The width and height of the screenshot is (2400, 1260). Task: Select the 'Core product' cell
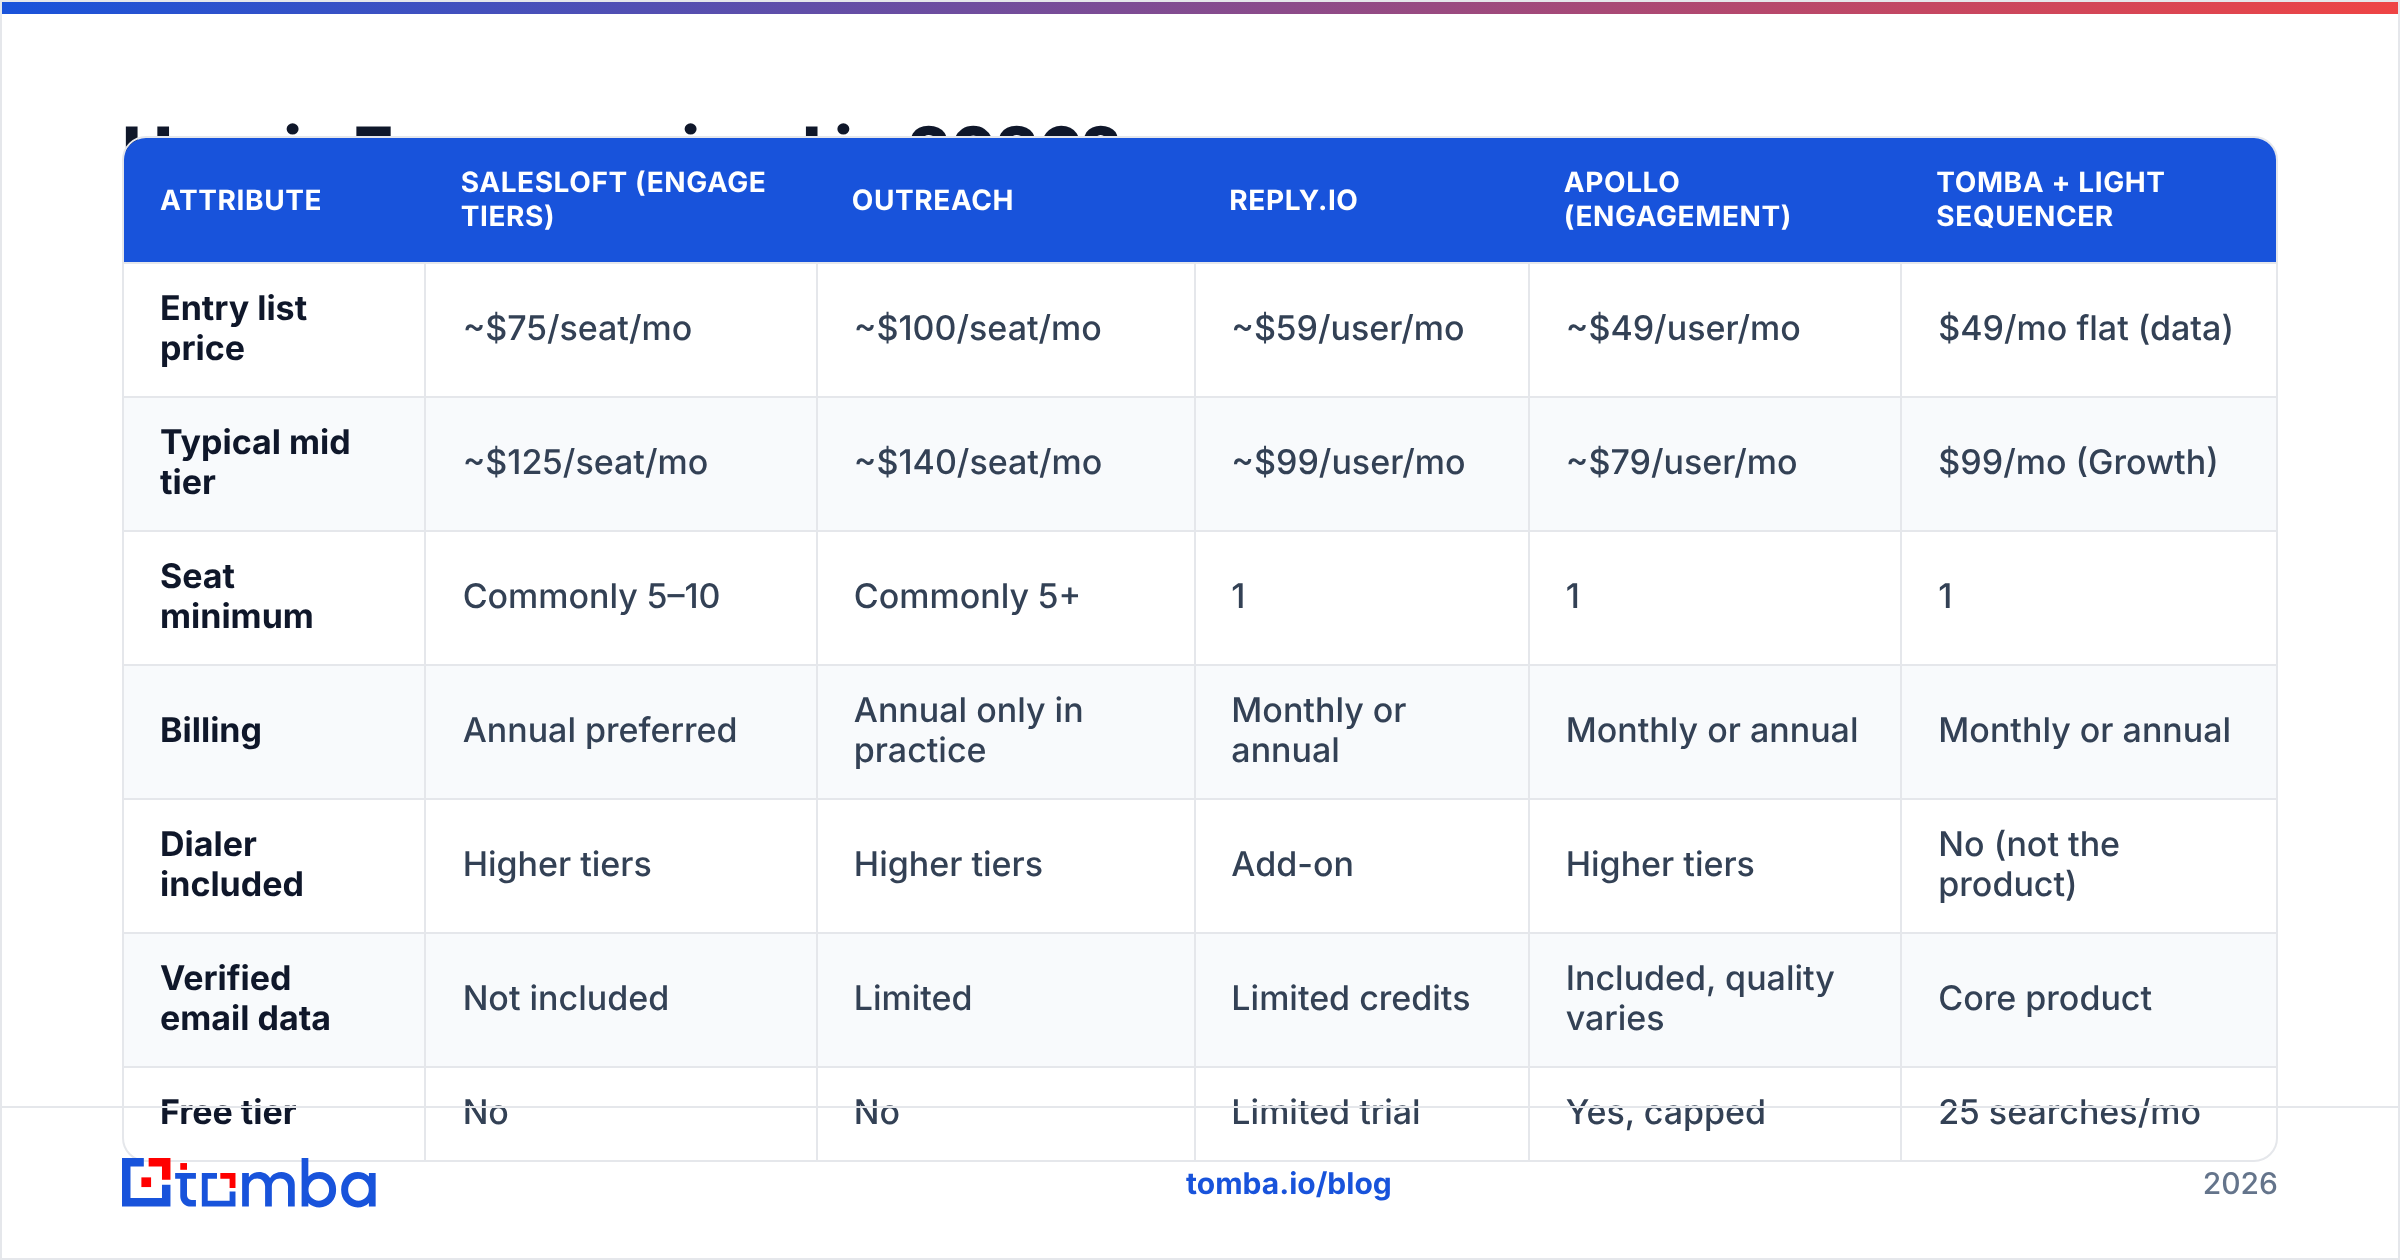tap(2045, 998)
